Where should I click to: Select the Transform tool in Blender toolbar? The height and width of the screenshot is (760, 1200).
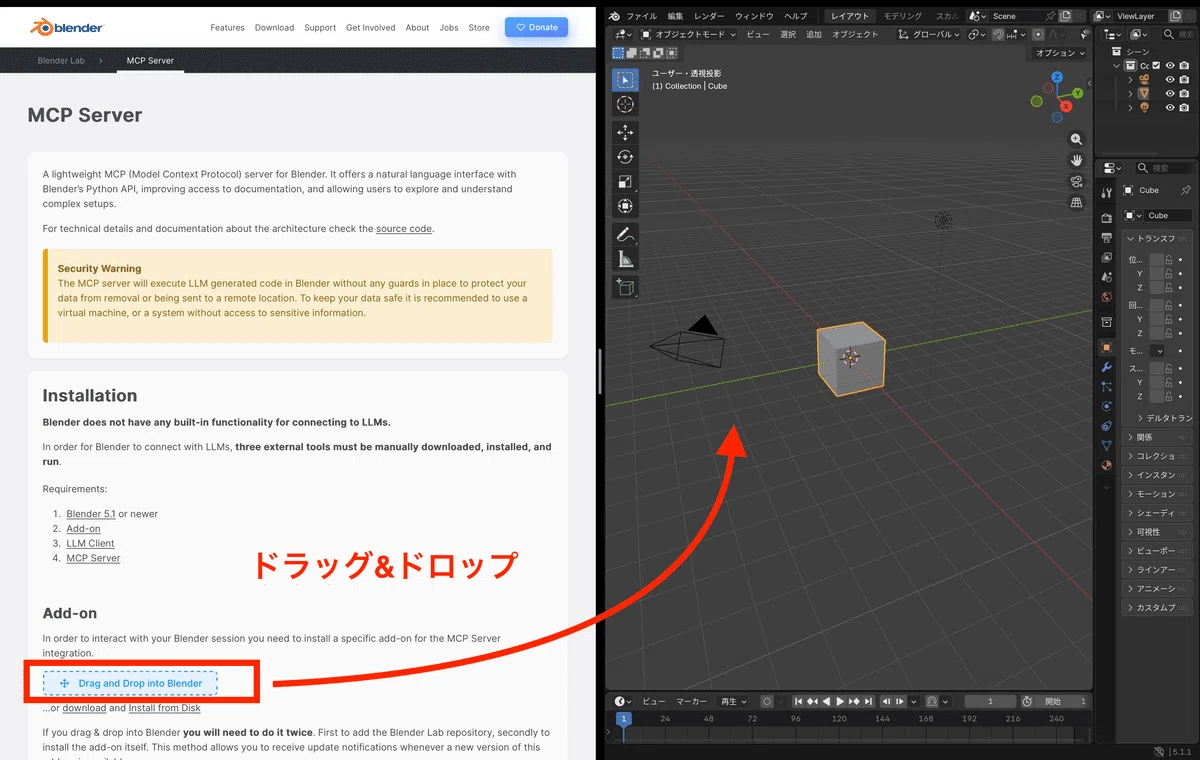[625, 206]
